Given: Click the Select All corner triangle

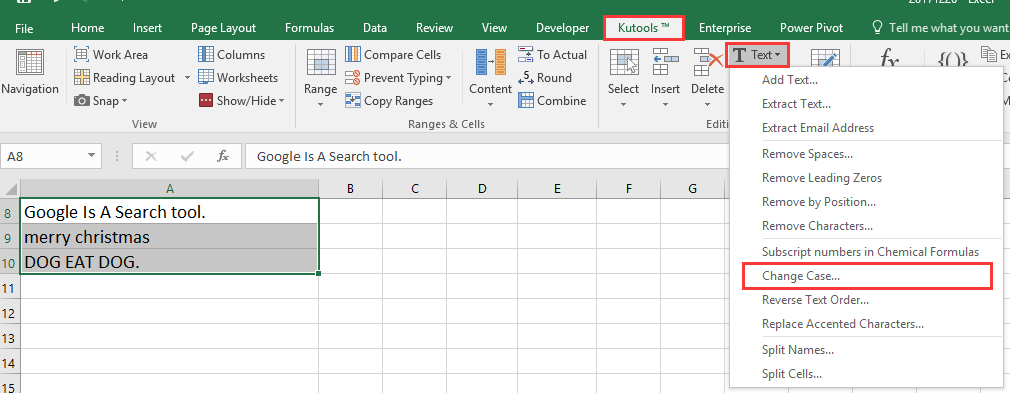Looking at the screenshot, I should (10, 189).
